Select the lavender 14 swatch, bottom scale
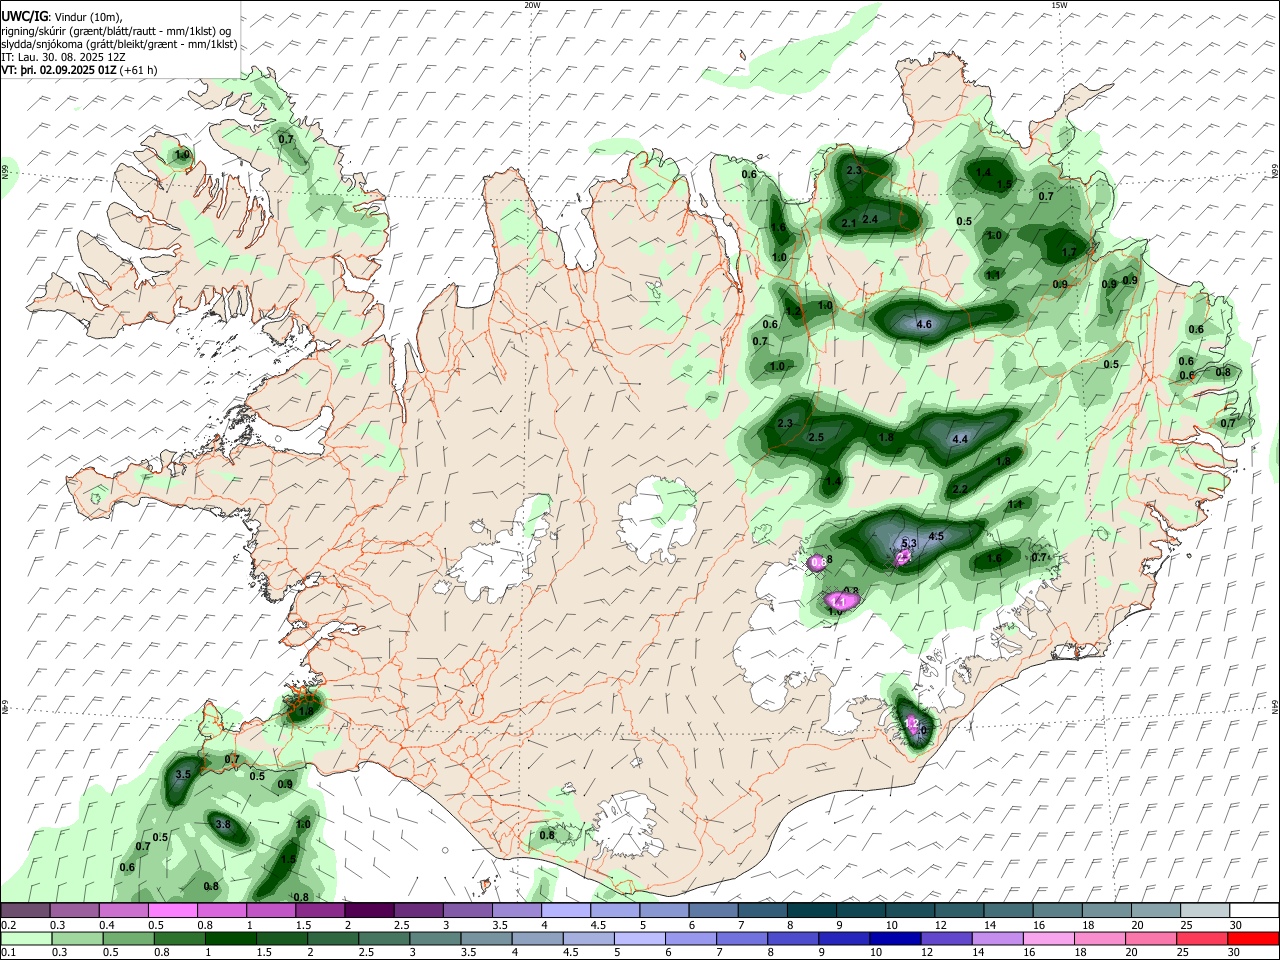Screen dimensions: 1280x960 [x=996, y=938]
